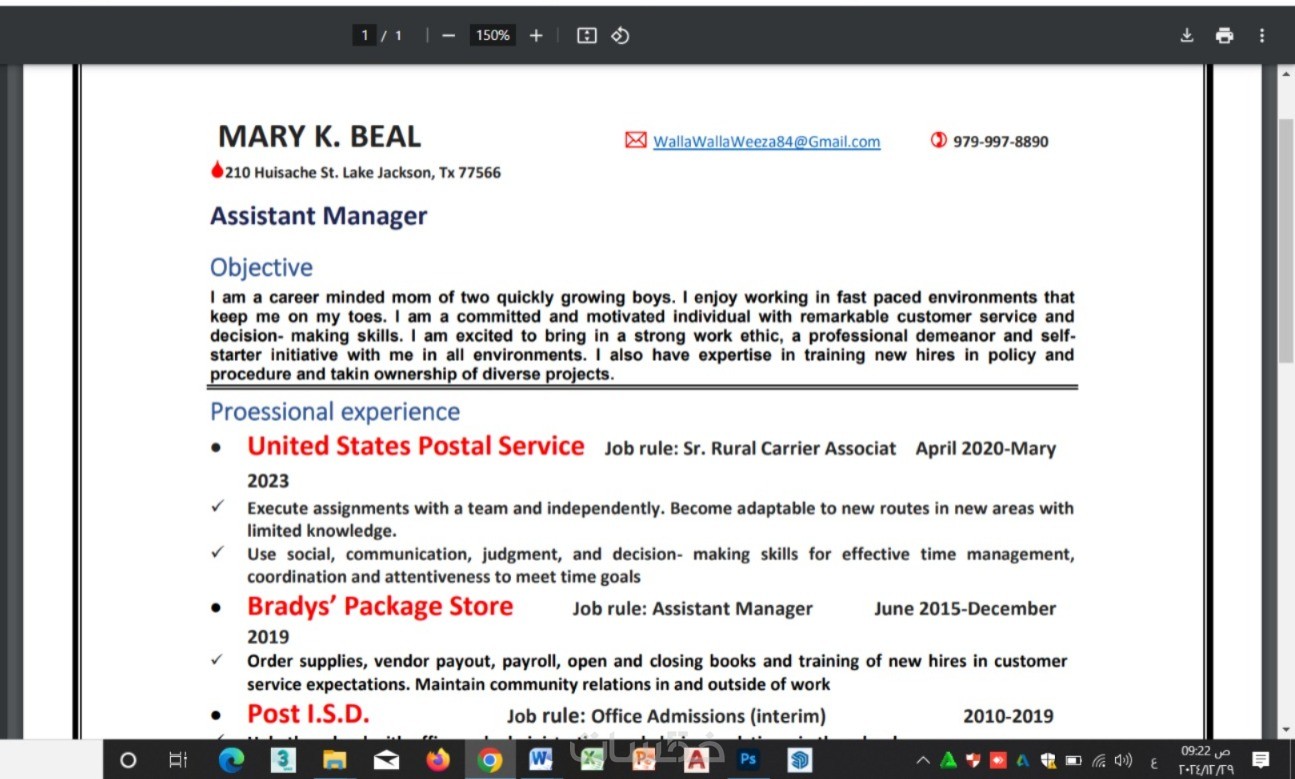Image resolution: width=1295 pixels, height=779 pixels.
Task: Open Windows Security shield tray icon
Action: [1048, 760]
